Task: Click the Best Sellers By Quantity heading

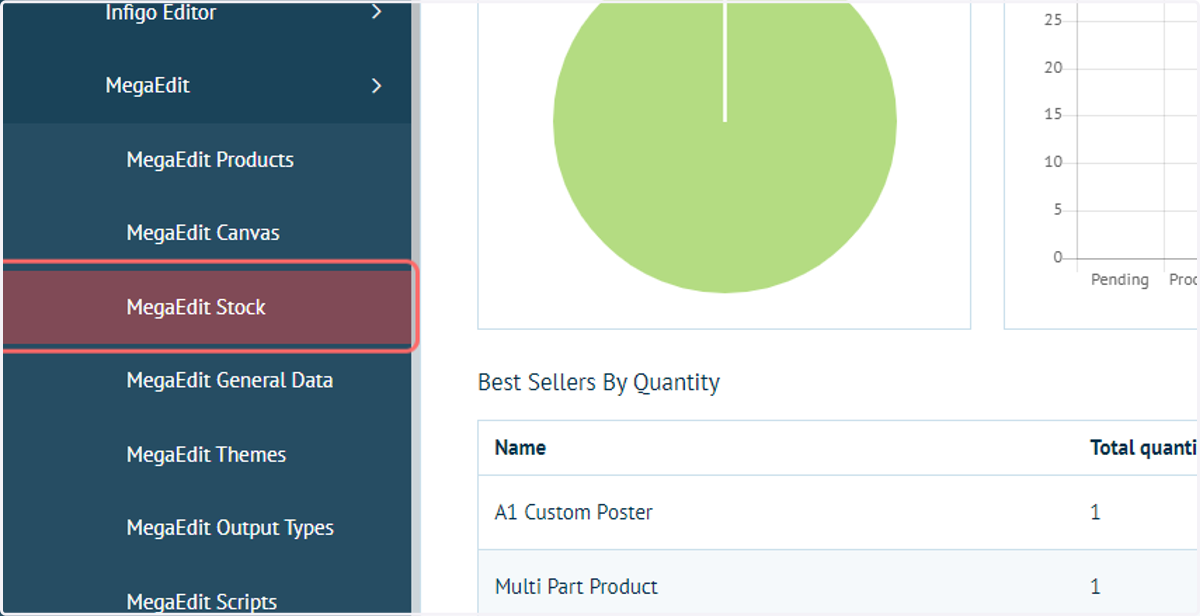Action: pos(599,382)
